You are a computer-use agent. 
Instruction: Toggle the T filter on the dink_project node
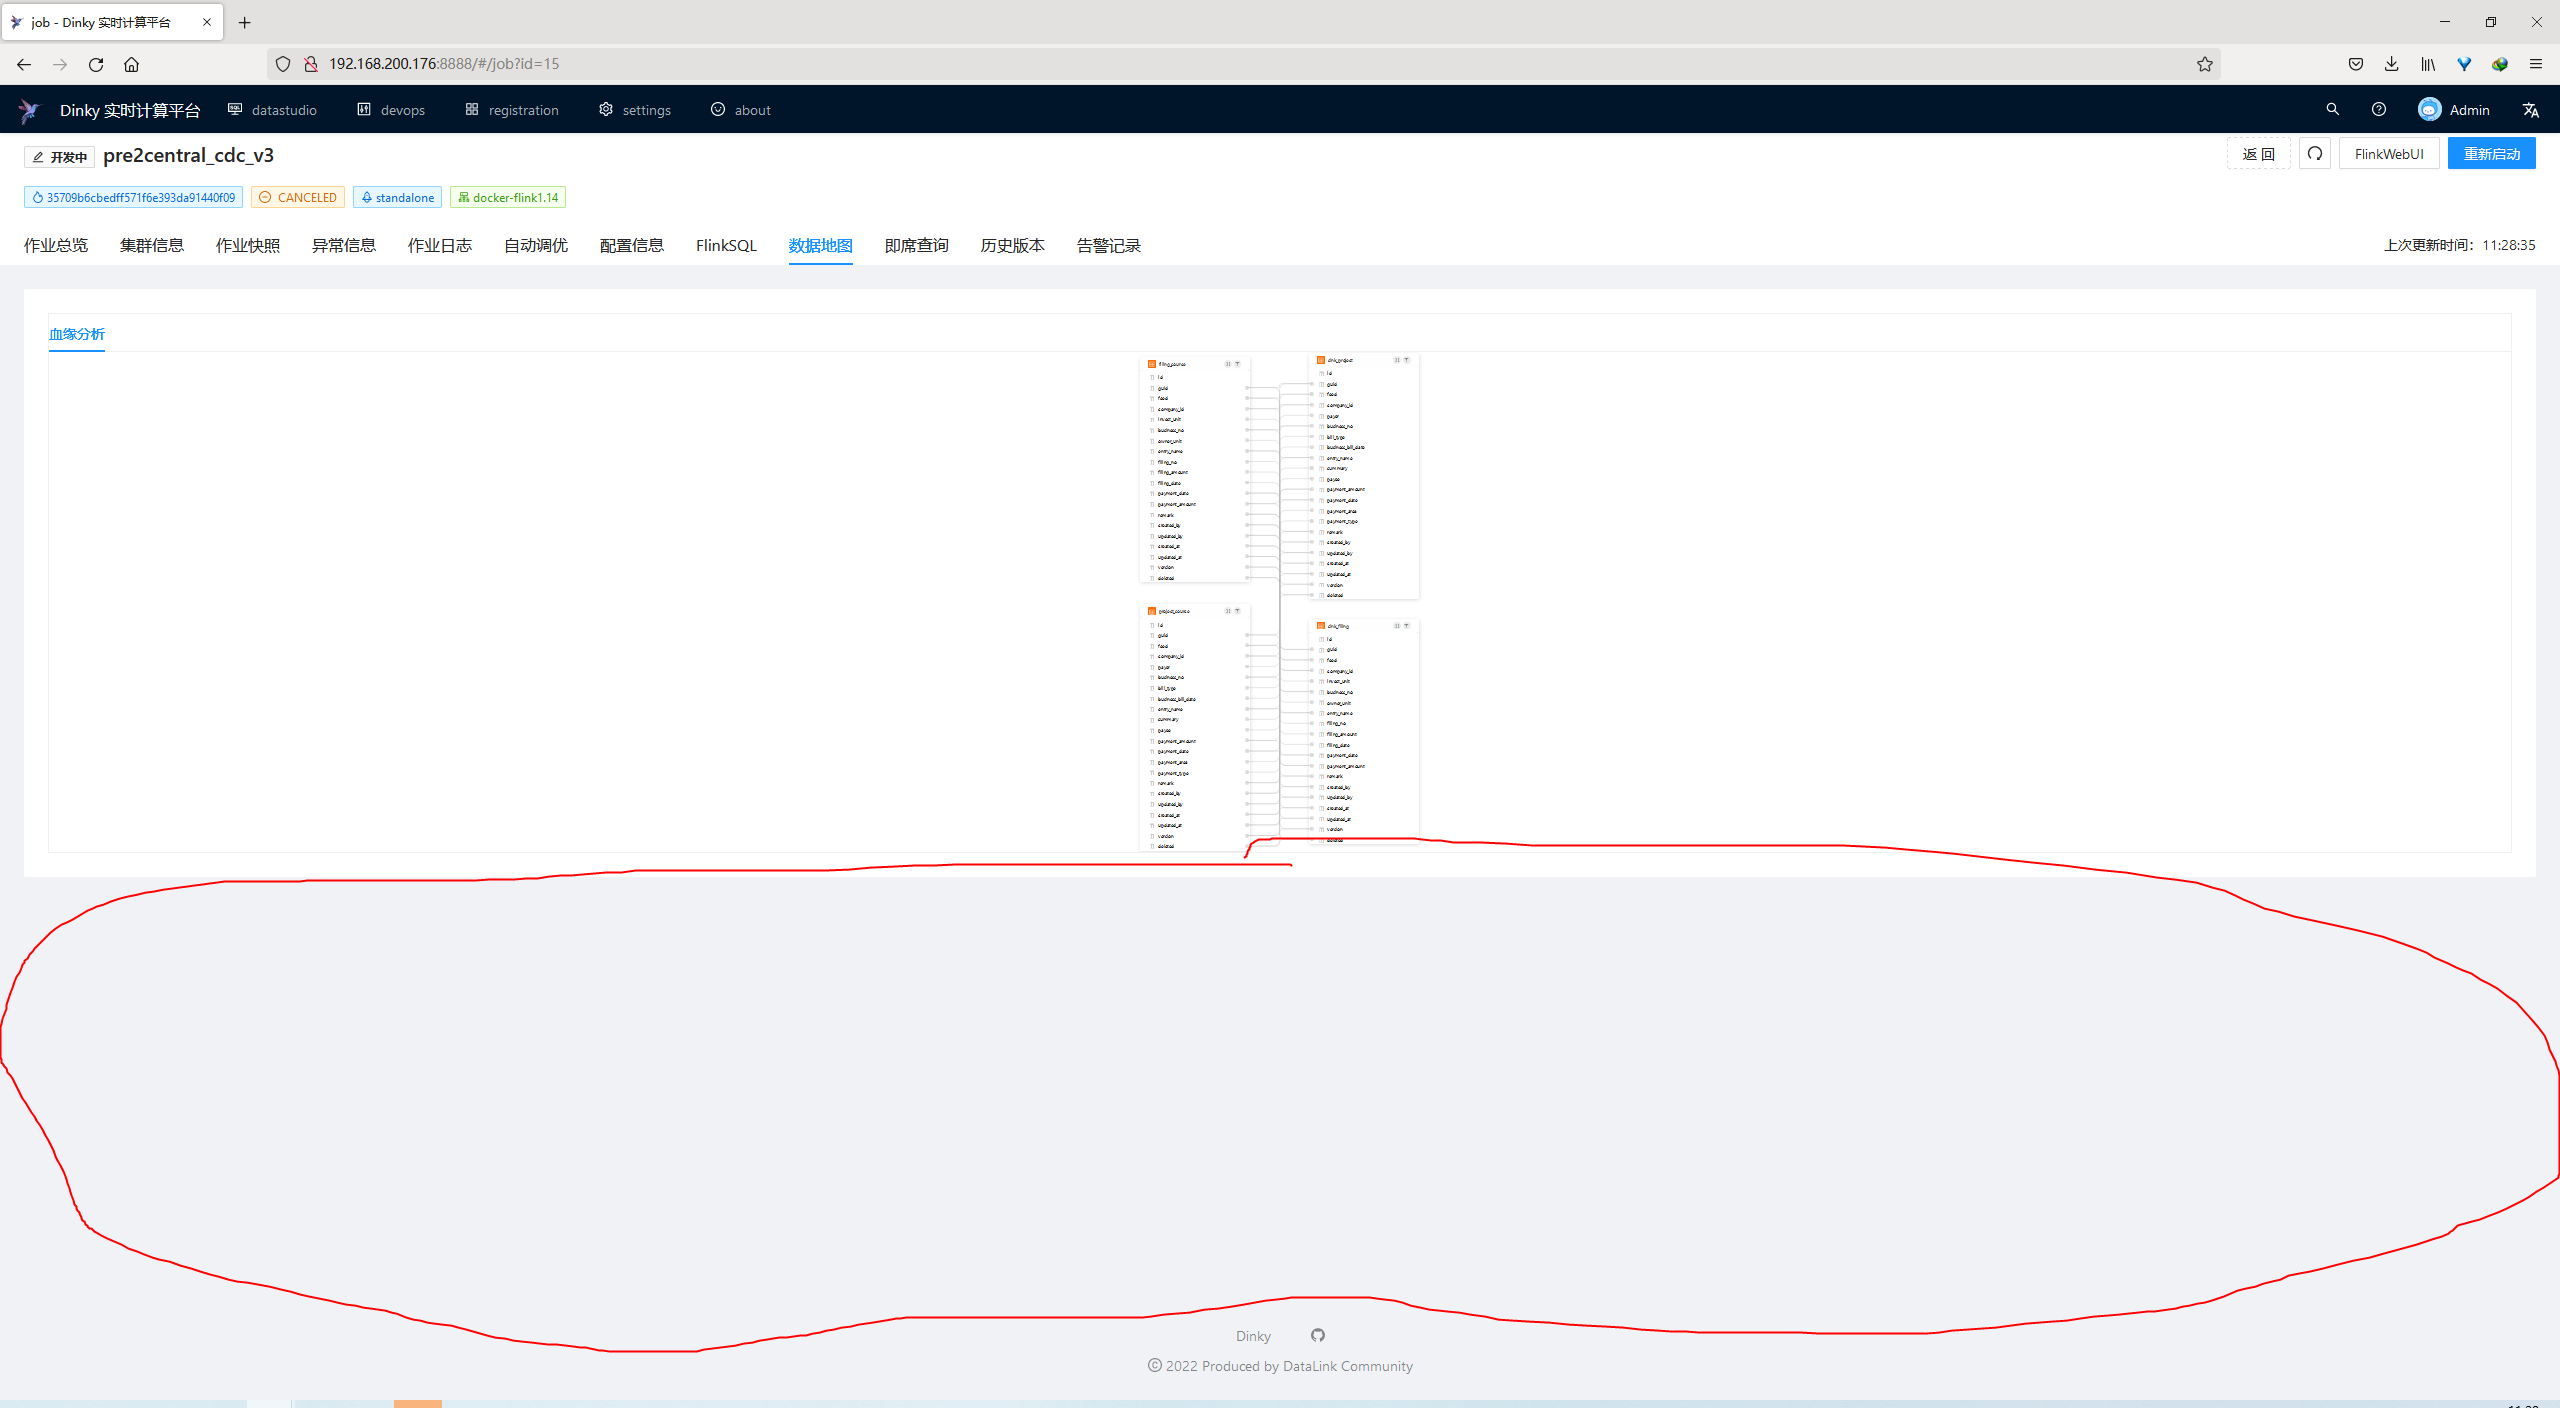(1408, 360)
